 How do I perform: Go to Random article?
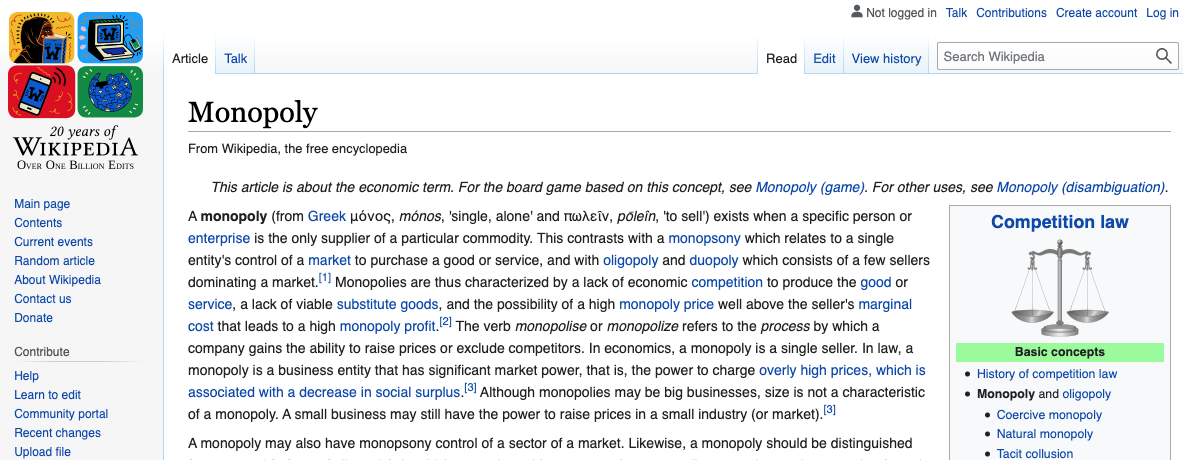(x=54, y=261)
